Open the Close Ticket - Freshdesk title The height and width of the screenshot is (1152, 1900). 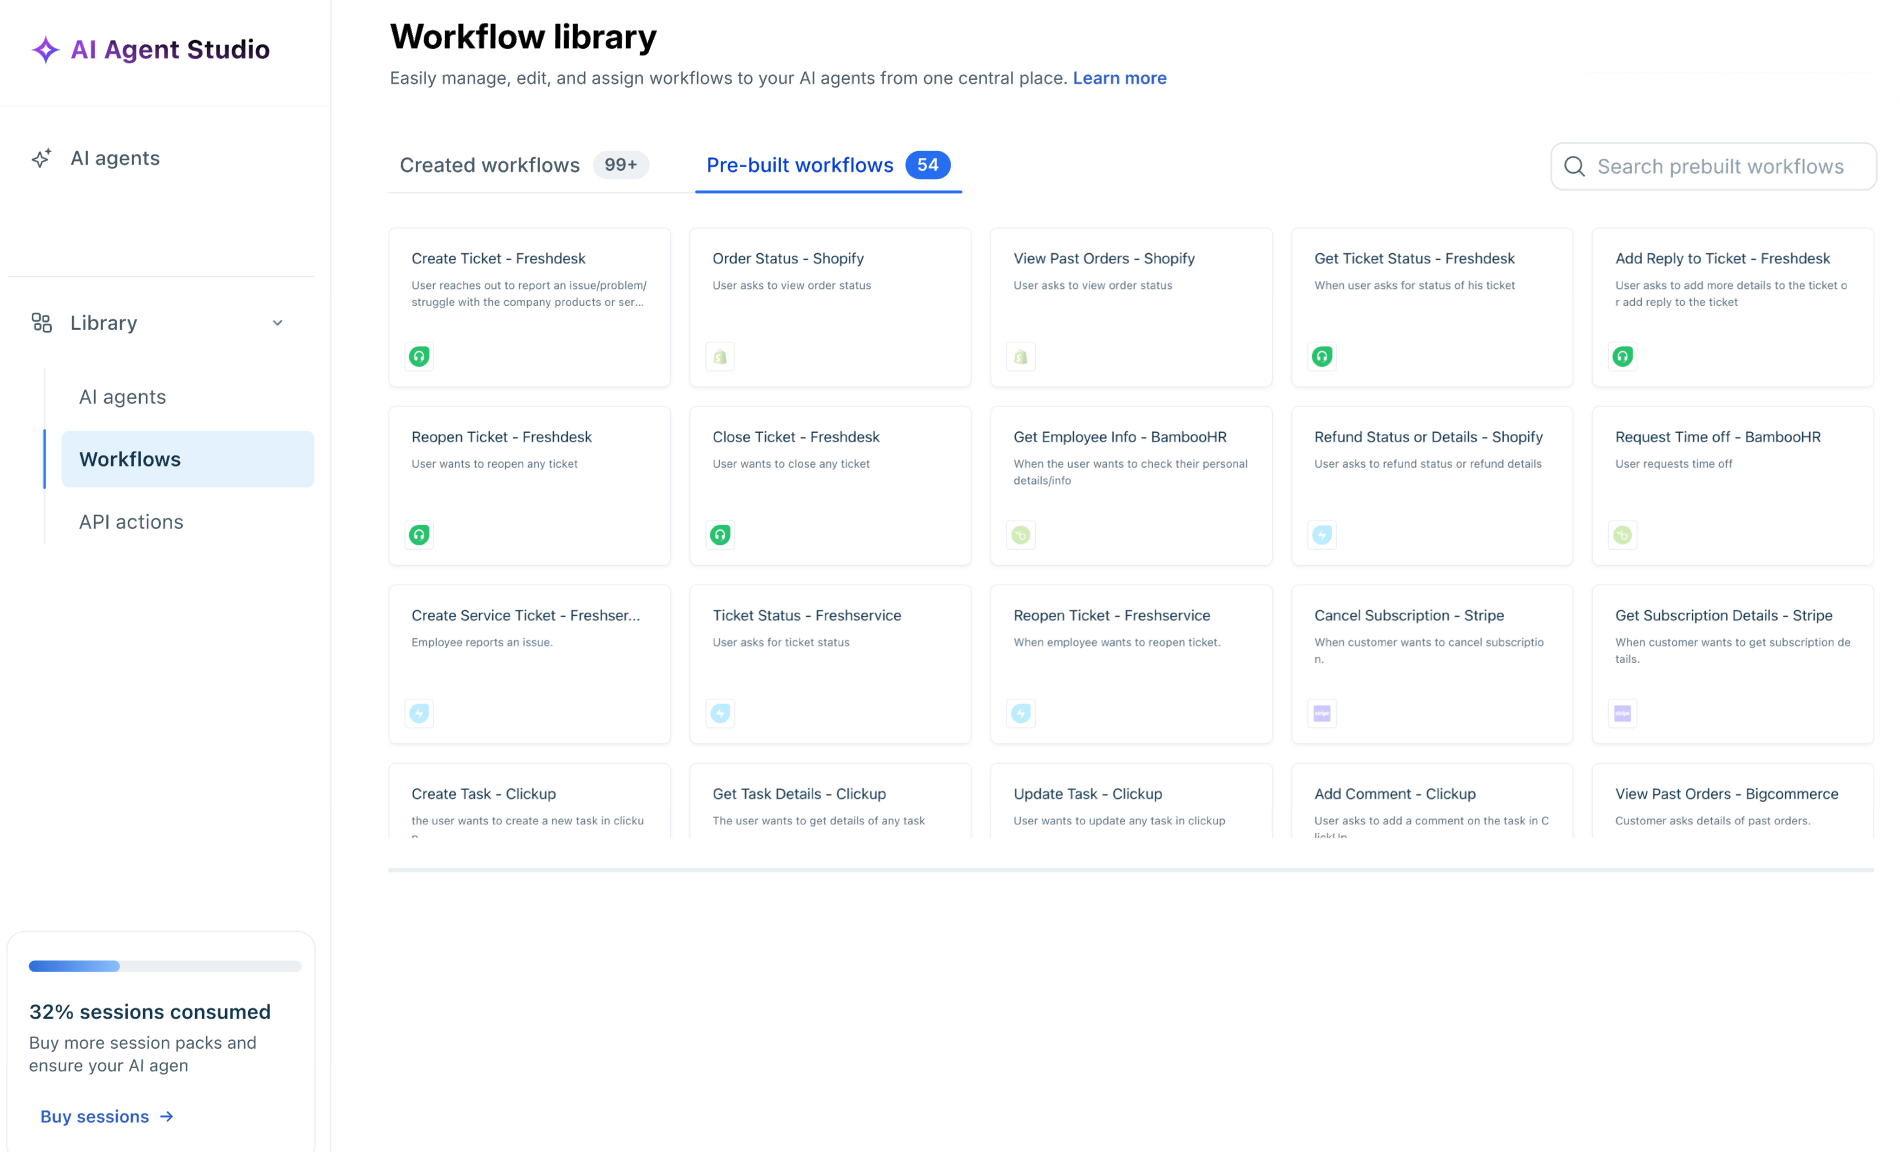[x=796, y=437]
